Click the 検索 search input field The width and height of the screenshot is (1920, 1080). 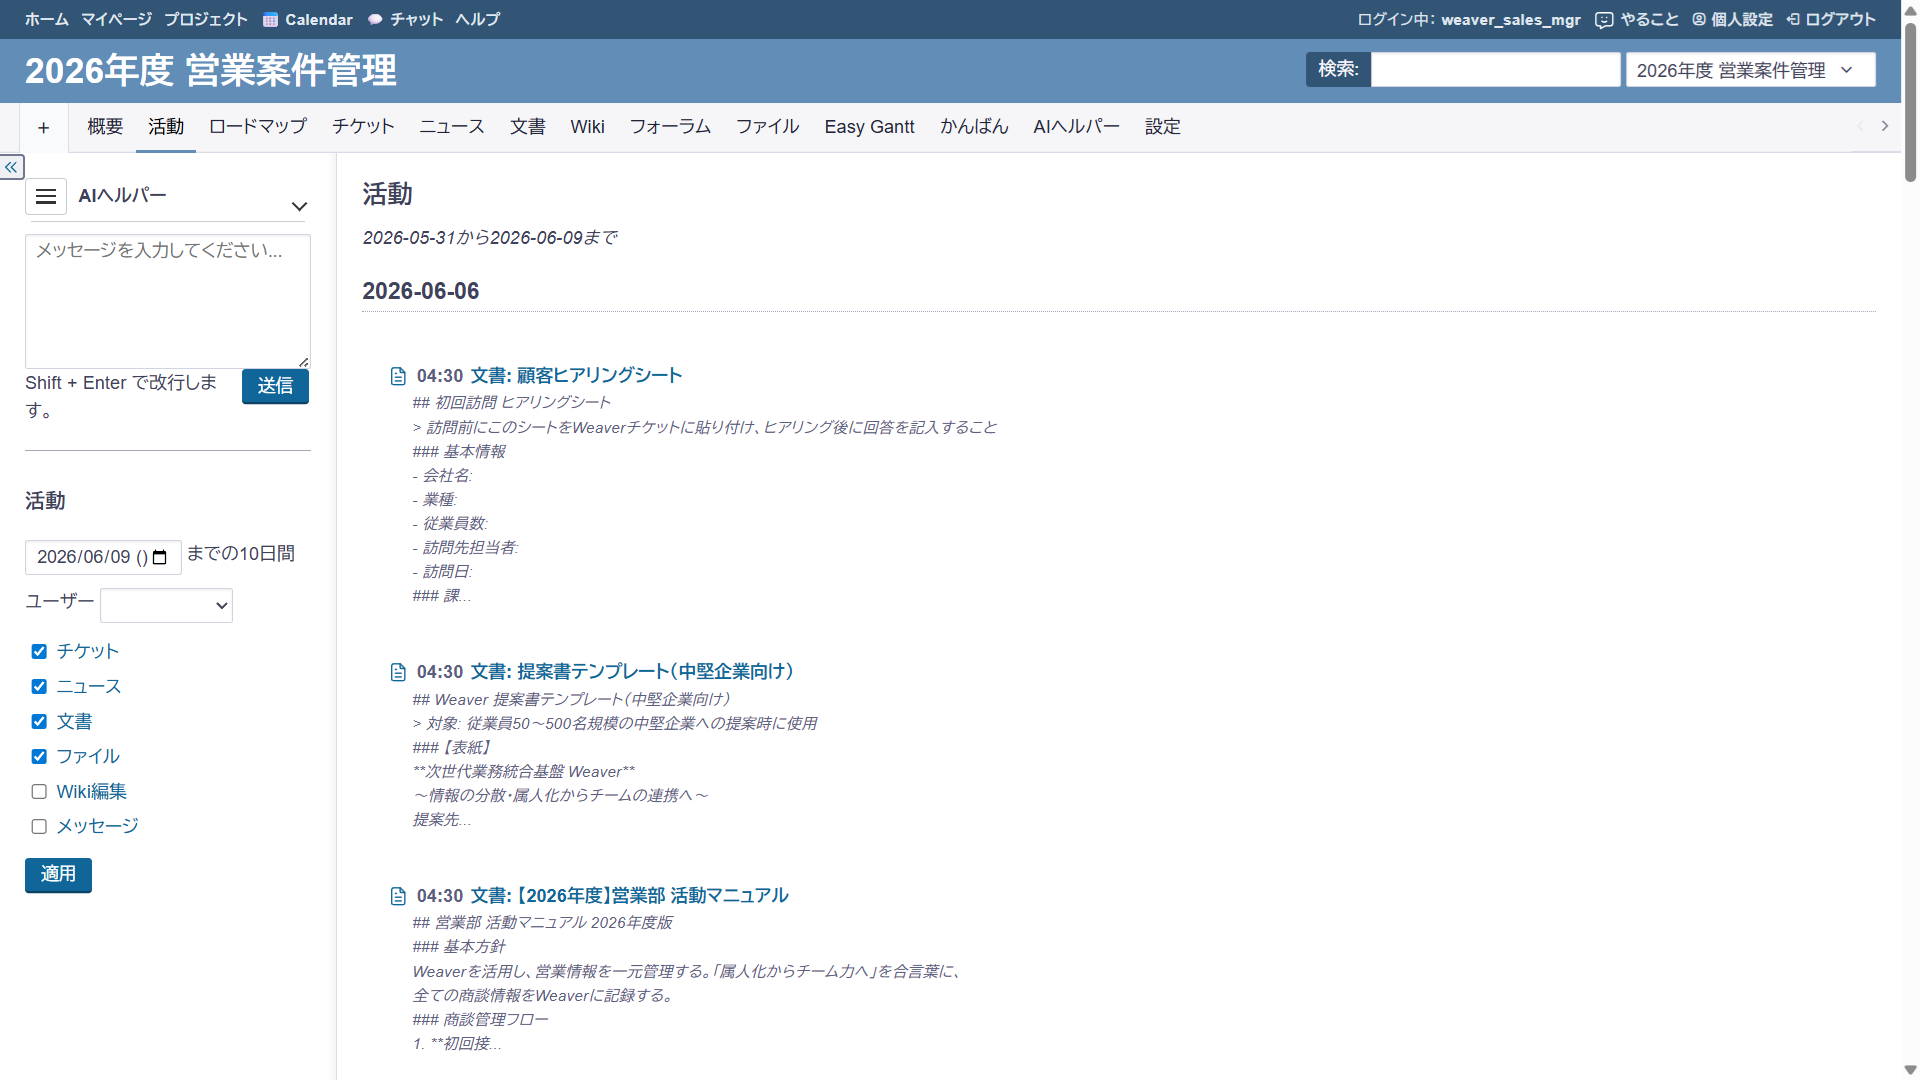[x=1495, y=70]
